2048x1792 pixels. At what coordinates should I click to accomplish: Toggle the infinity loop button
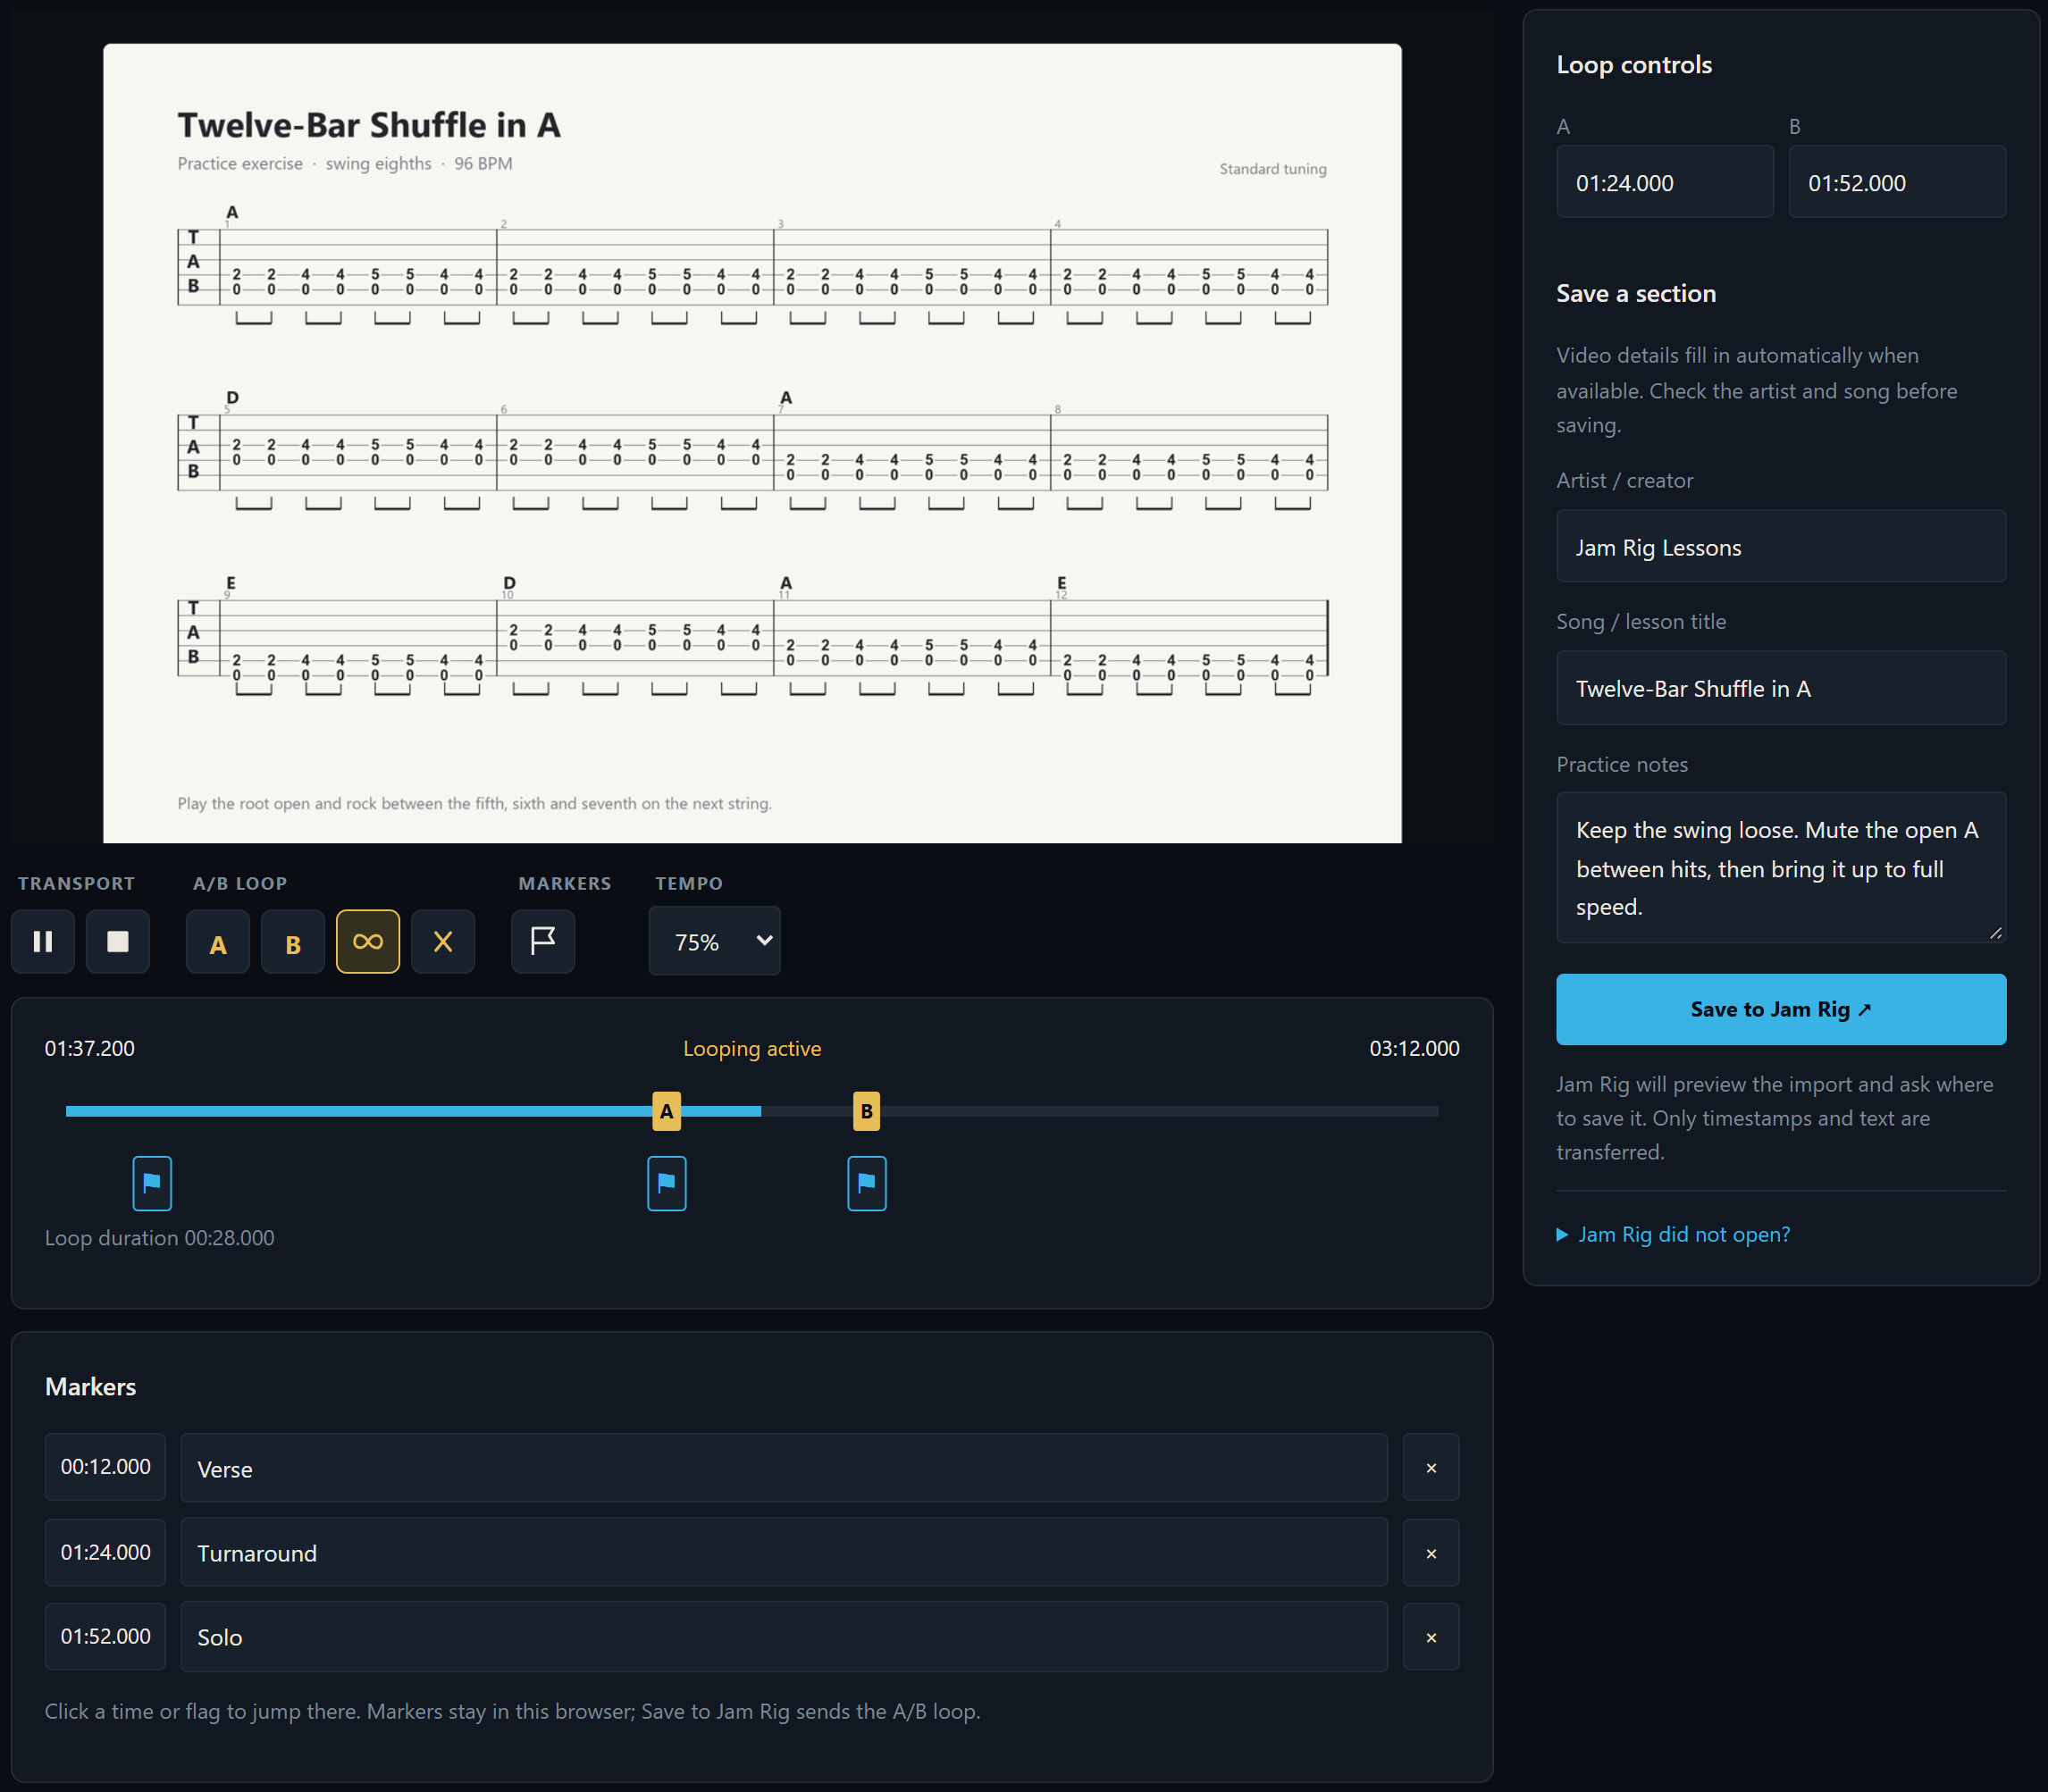click(x=368, y=941)
